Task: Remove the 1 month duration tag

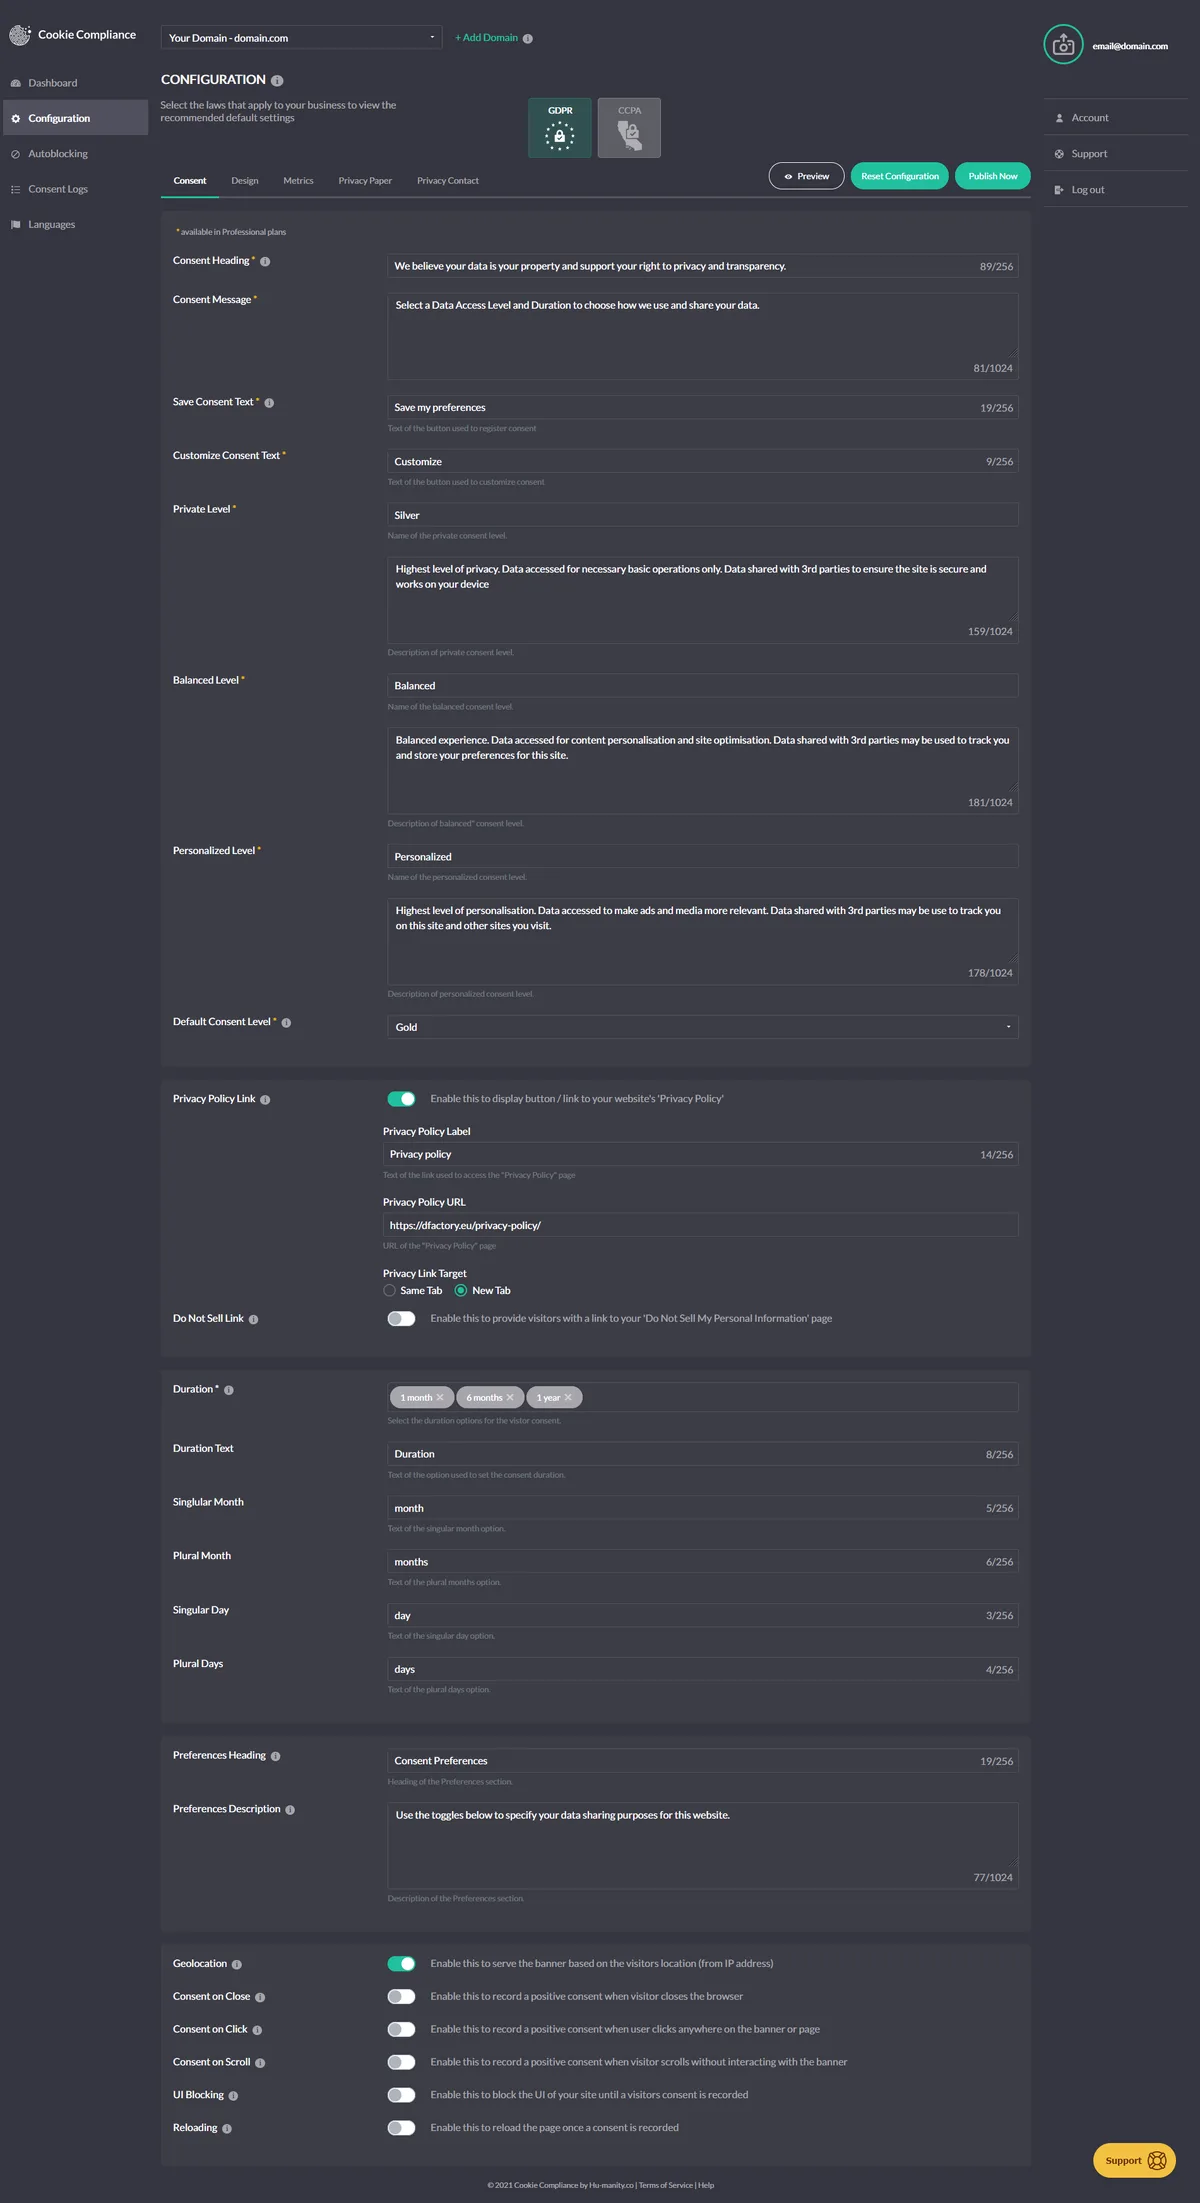Action: point(440,1398)
